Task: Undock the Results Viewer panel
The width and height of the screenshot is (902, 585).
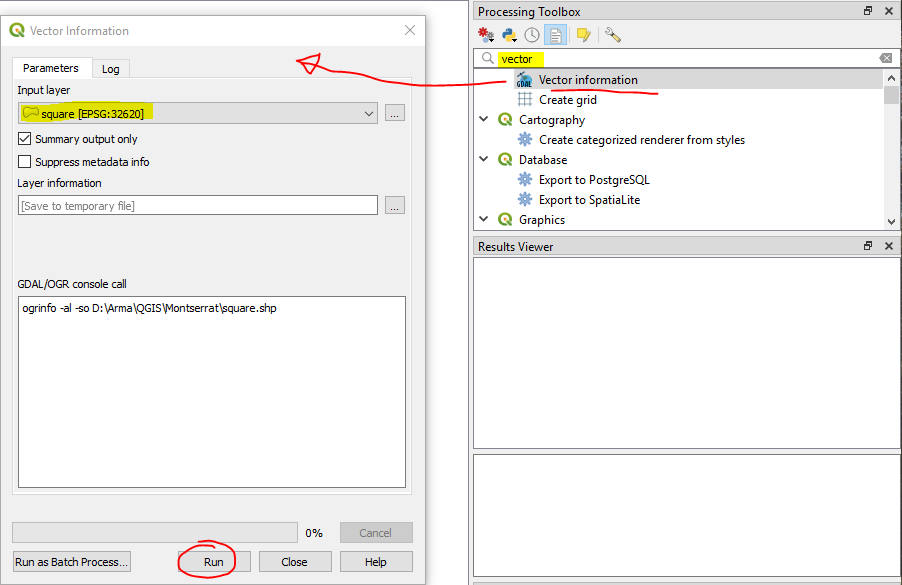Action: tap(868, 246)
